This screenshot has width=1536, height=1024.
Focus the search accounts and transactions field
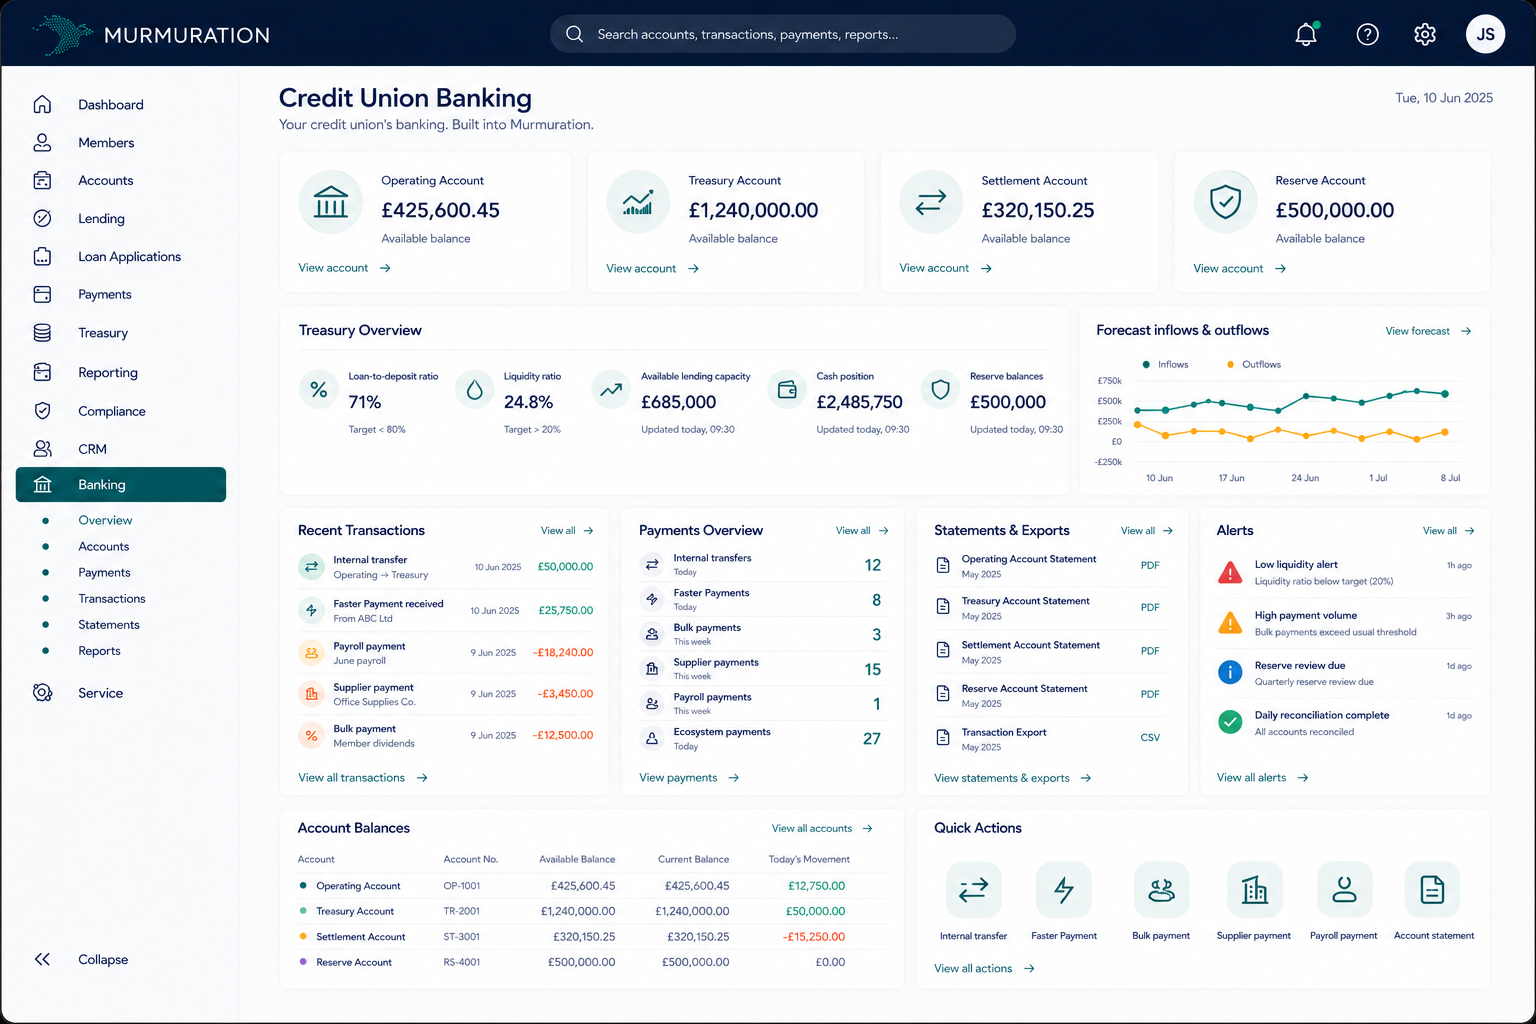pyautogui.click(x=783, y=34)
